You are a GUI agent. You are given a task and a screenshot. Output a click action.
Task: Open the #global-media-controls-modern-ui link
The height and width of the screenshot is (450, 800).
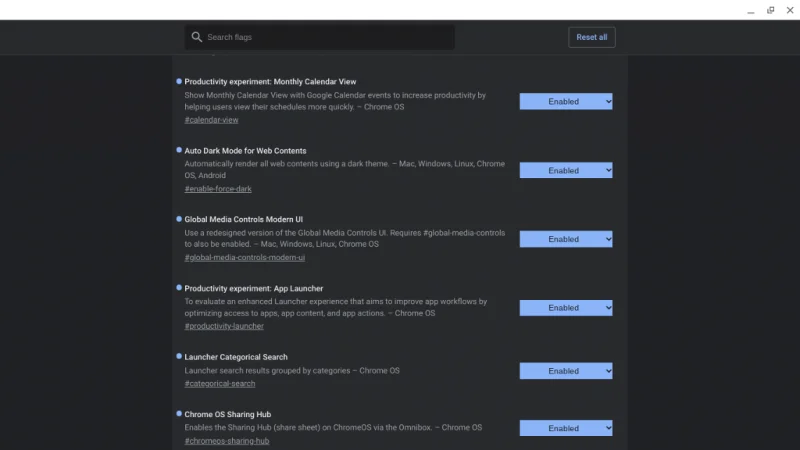tap(245, 258)
